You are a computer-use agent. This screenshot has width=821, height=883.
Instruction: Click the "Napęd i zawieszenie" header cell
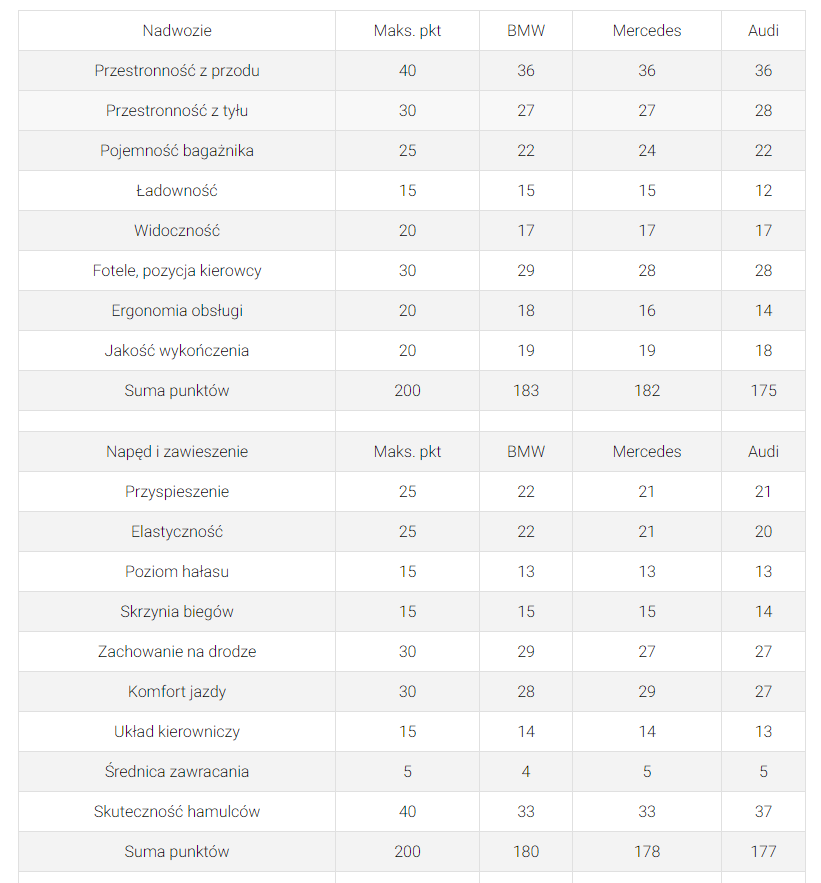coord(177,452)
